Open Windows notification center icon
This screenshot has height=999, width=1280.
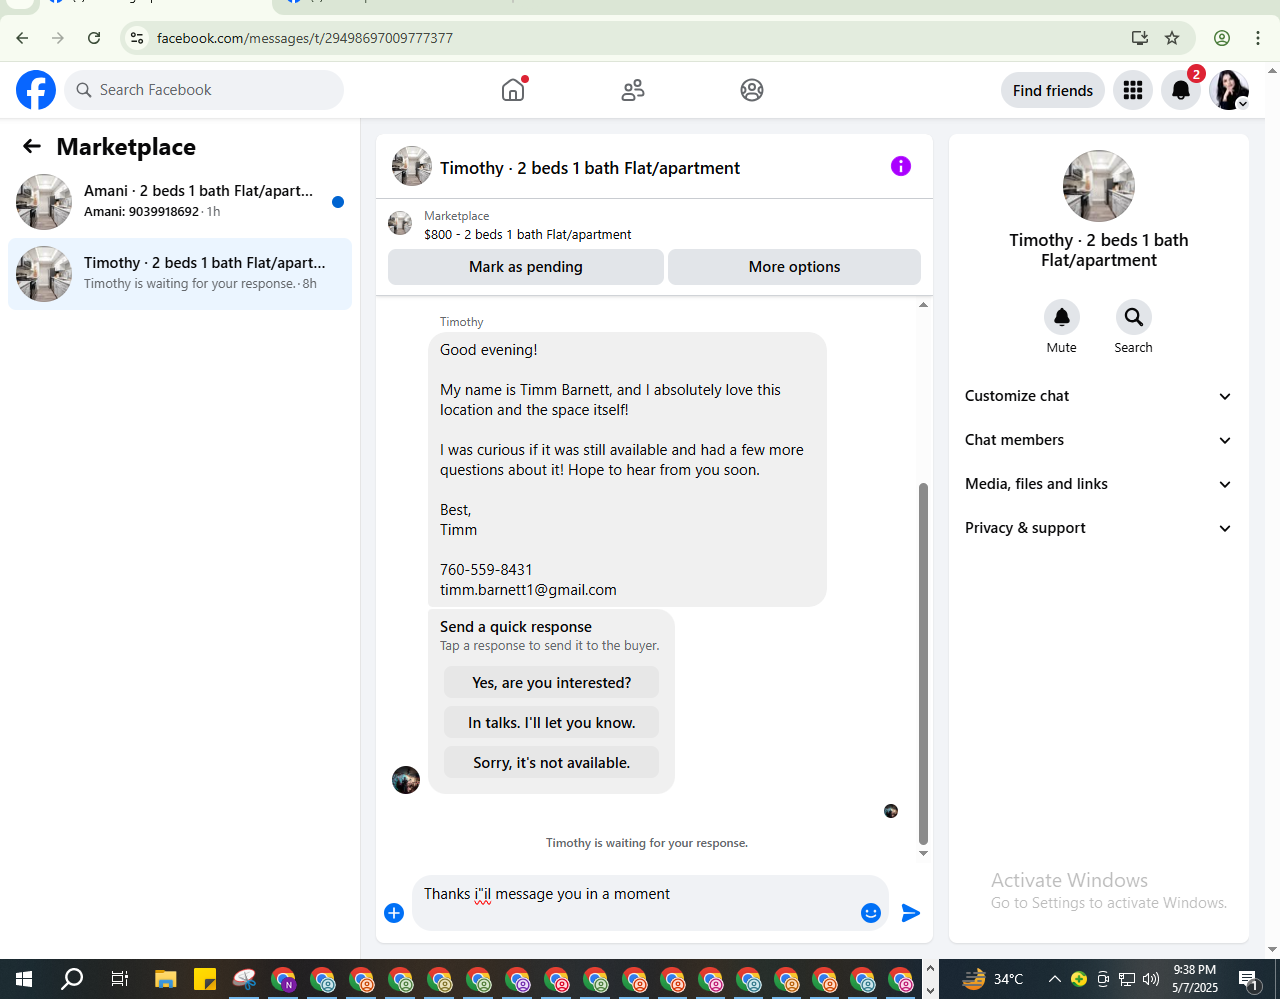tap(1248, 979)
